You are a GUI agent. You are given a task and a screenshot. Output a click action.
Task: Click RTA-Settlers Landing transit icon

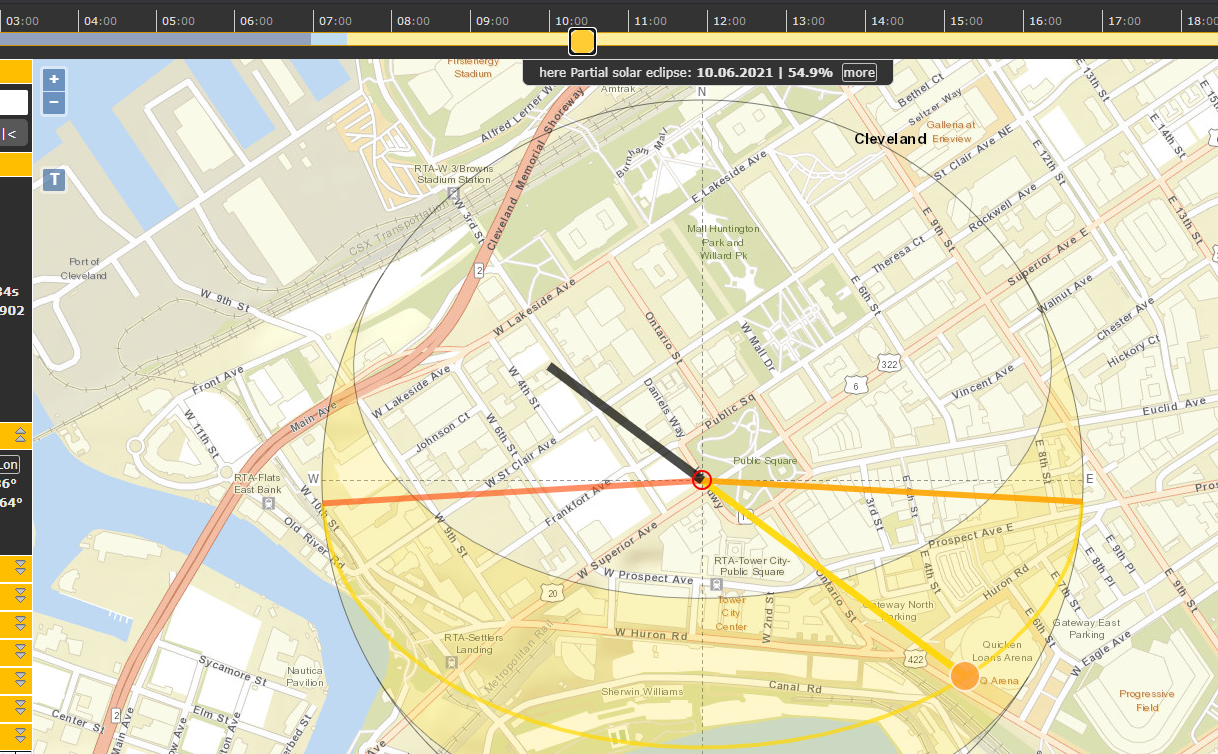pos(454,662)
